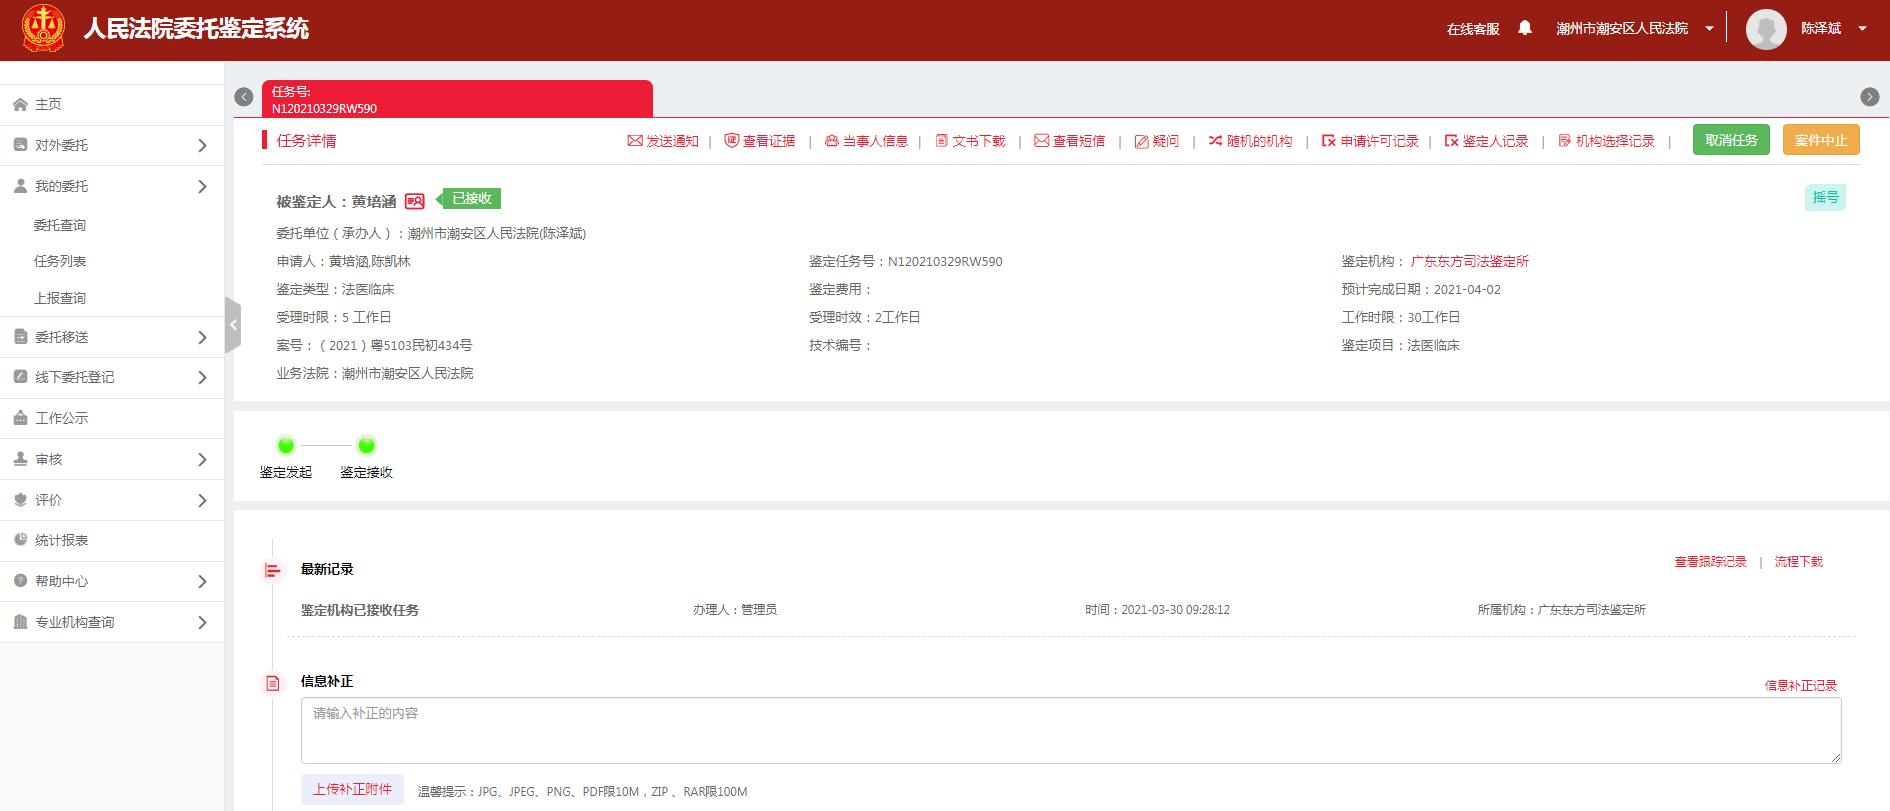Click the 最新记录 section icon
Screen dimensions: 1890x811
tap(272, 570)
